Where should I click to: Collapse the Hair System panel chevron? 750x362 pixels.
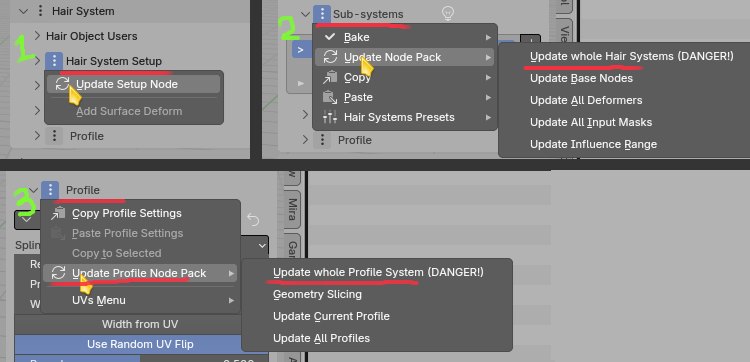coord(22,11)
